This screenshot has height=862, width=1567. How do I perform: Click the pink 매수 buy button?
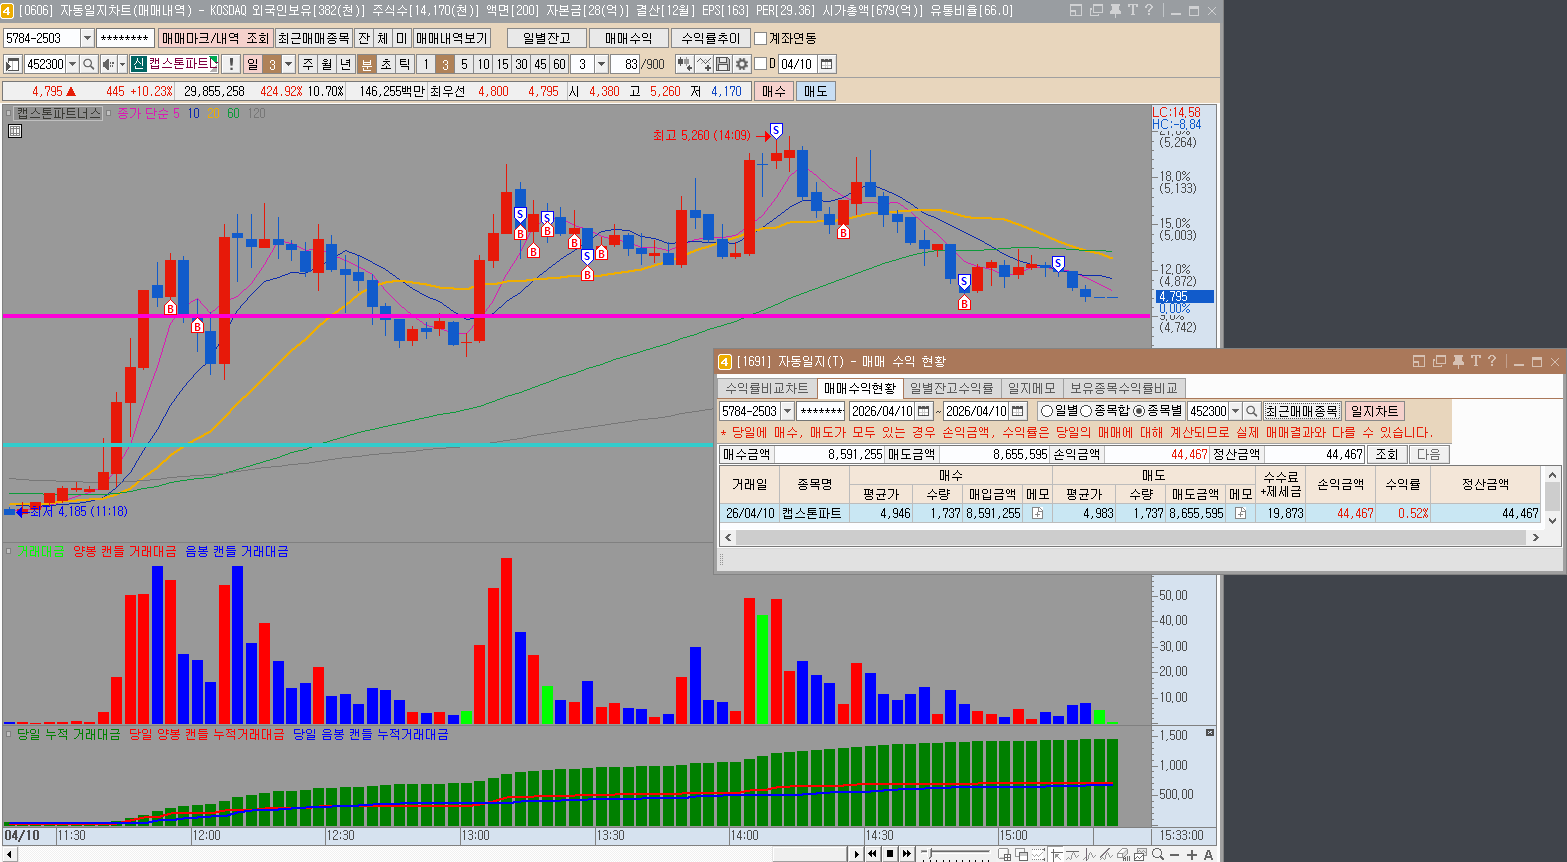[x=774, y=91]
